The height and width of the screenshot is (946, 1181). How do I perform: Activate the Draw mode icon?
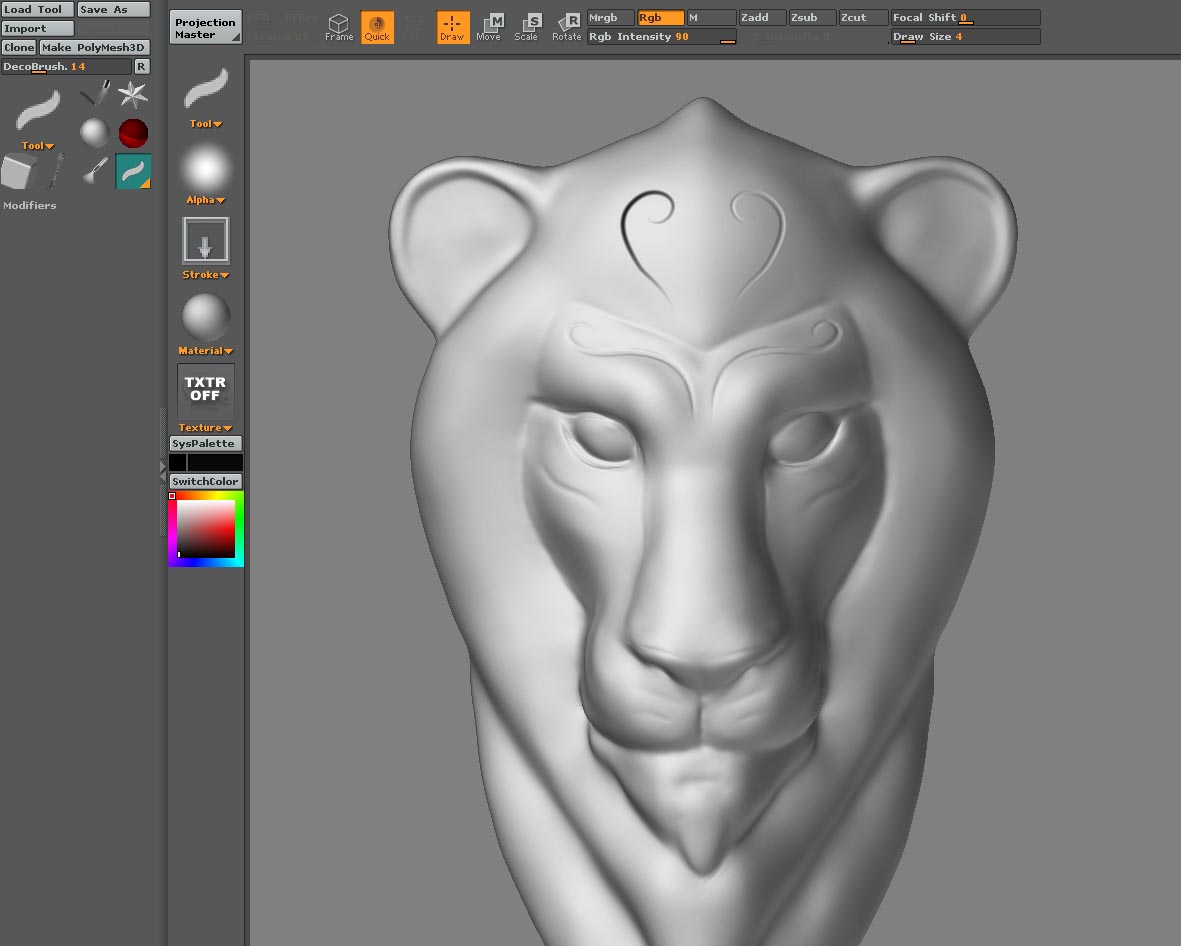click(453, 27)
